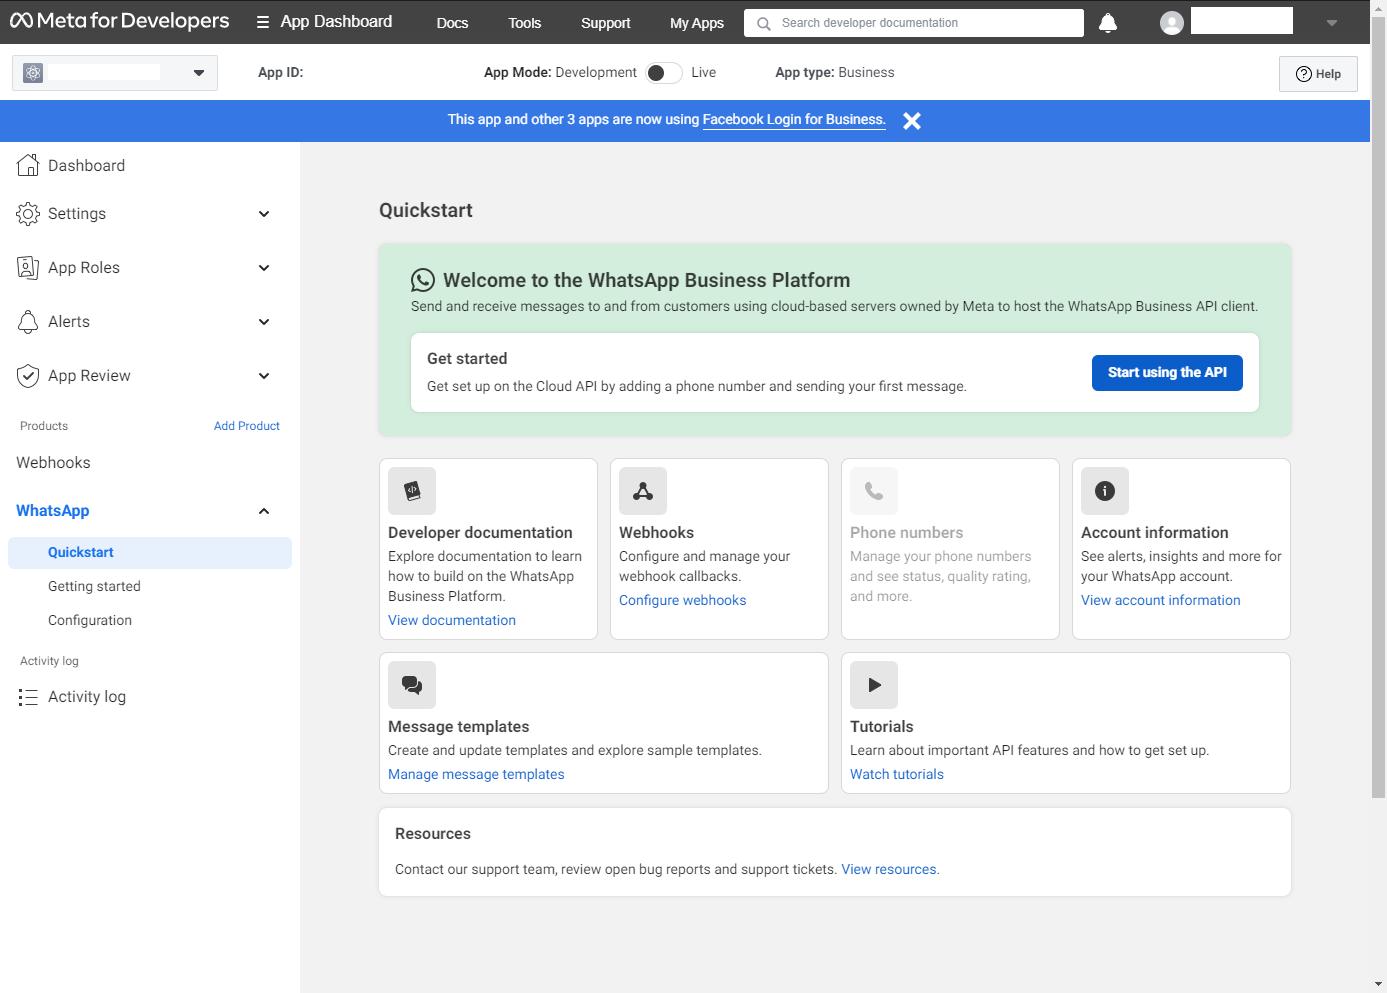Click the WhatsApp logo in welcome banner
The width and height of the screenshot is (1387, 993).
[x=423, y=280]
